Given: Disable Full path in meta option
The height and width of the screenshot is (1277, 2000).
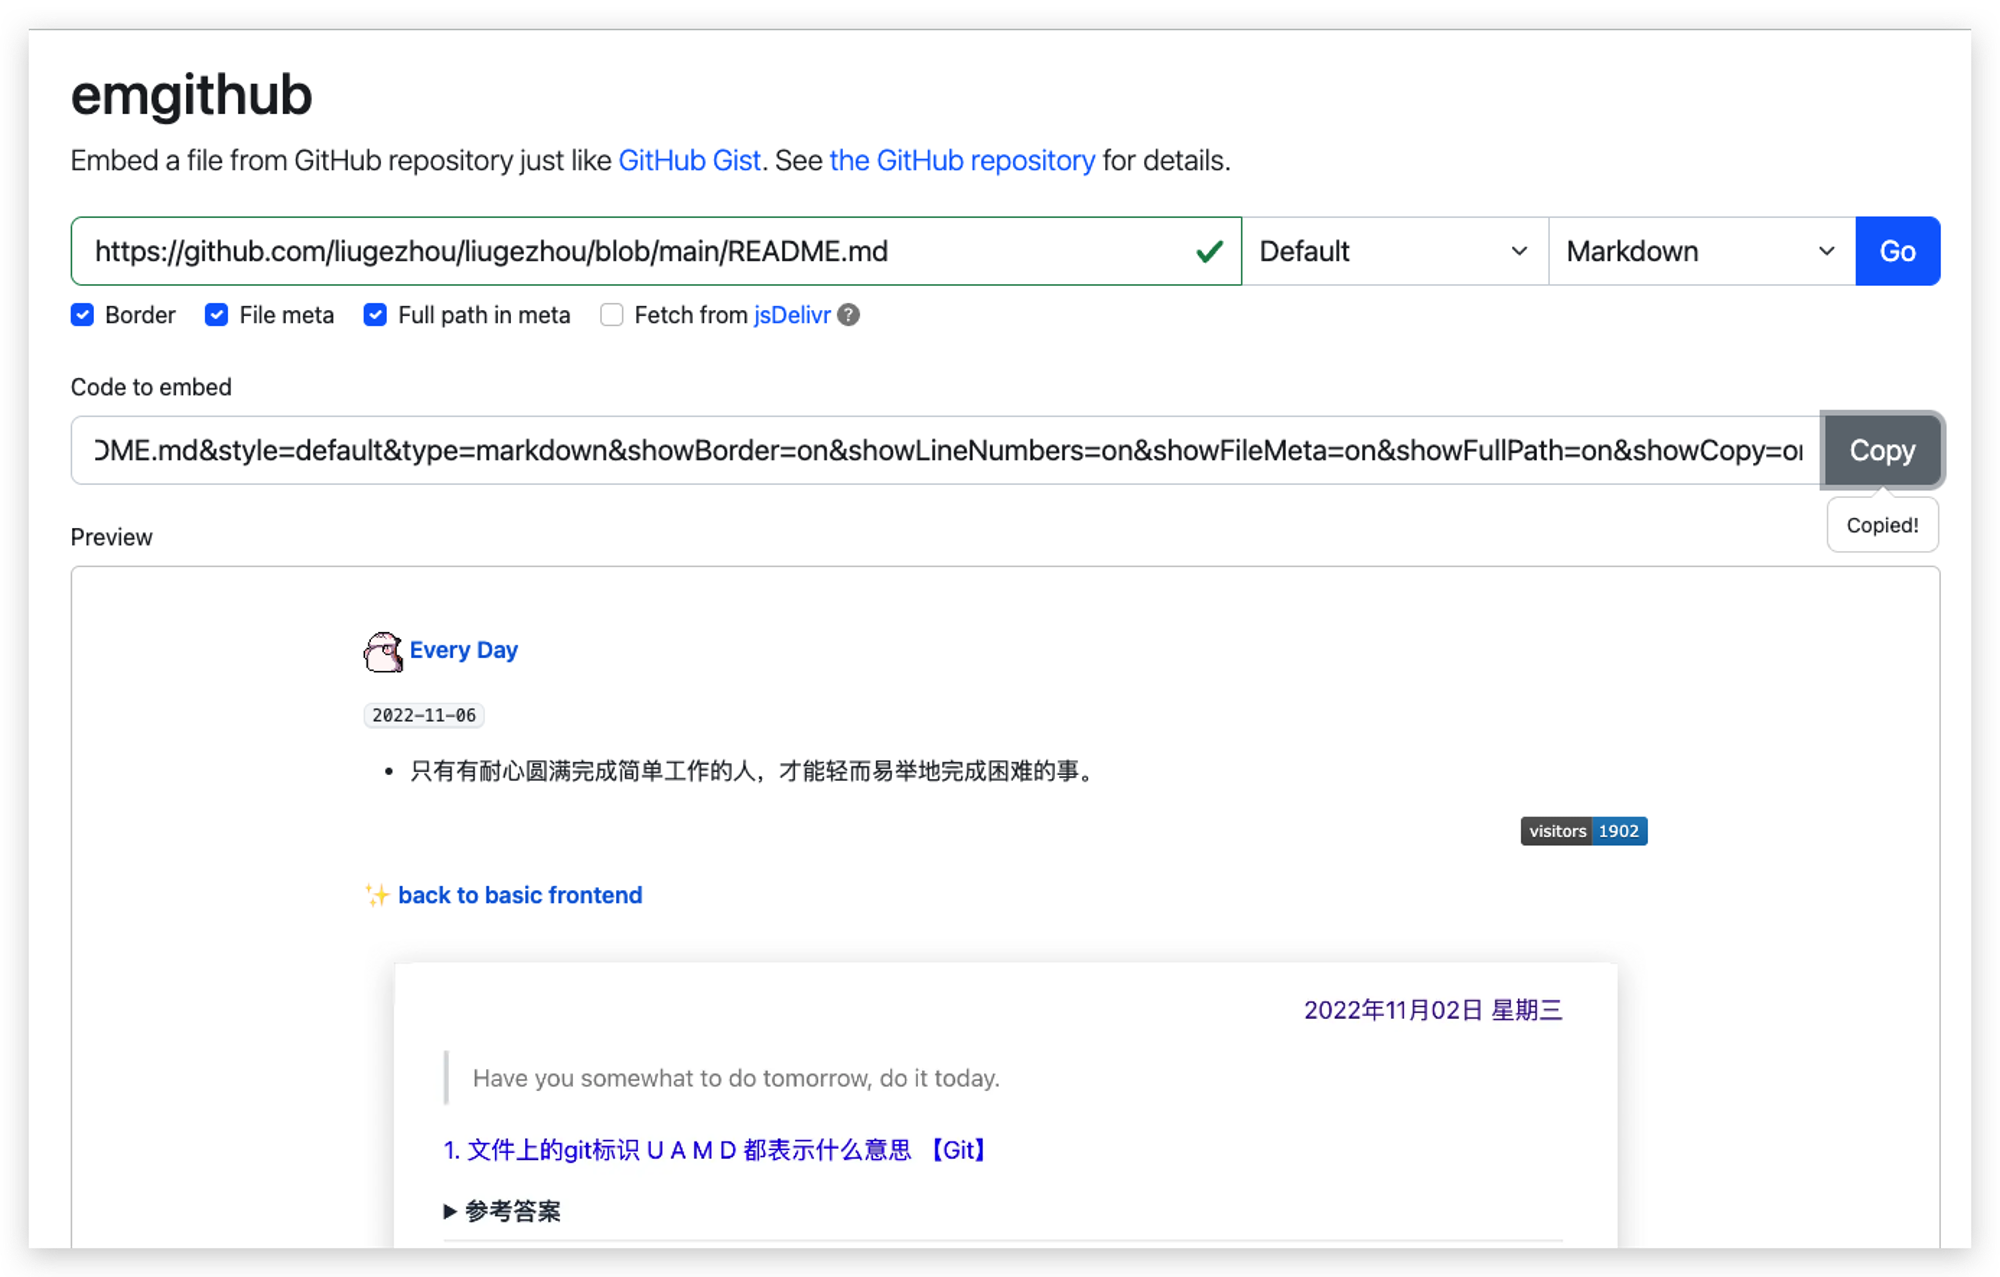Looking at the screenshot, I should (375, 315).
